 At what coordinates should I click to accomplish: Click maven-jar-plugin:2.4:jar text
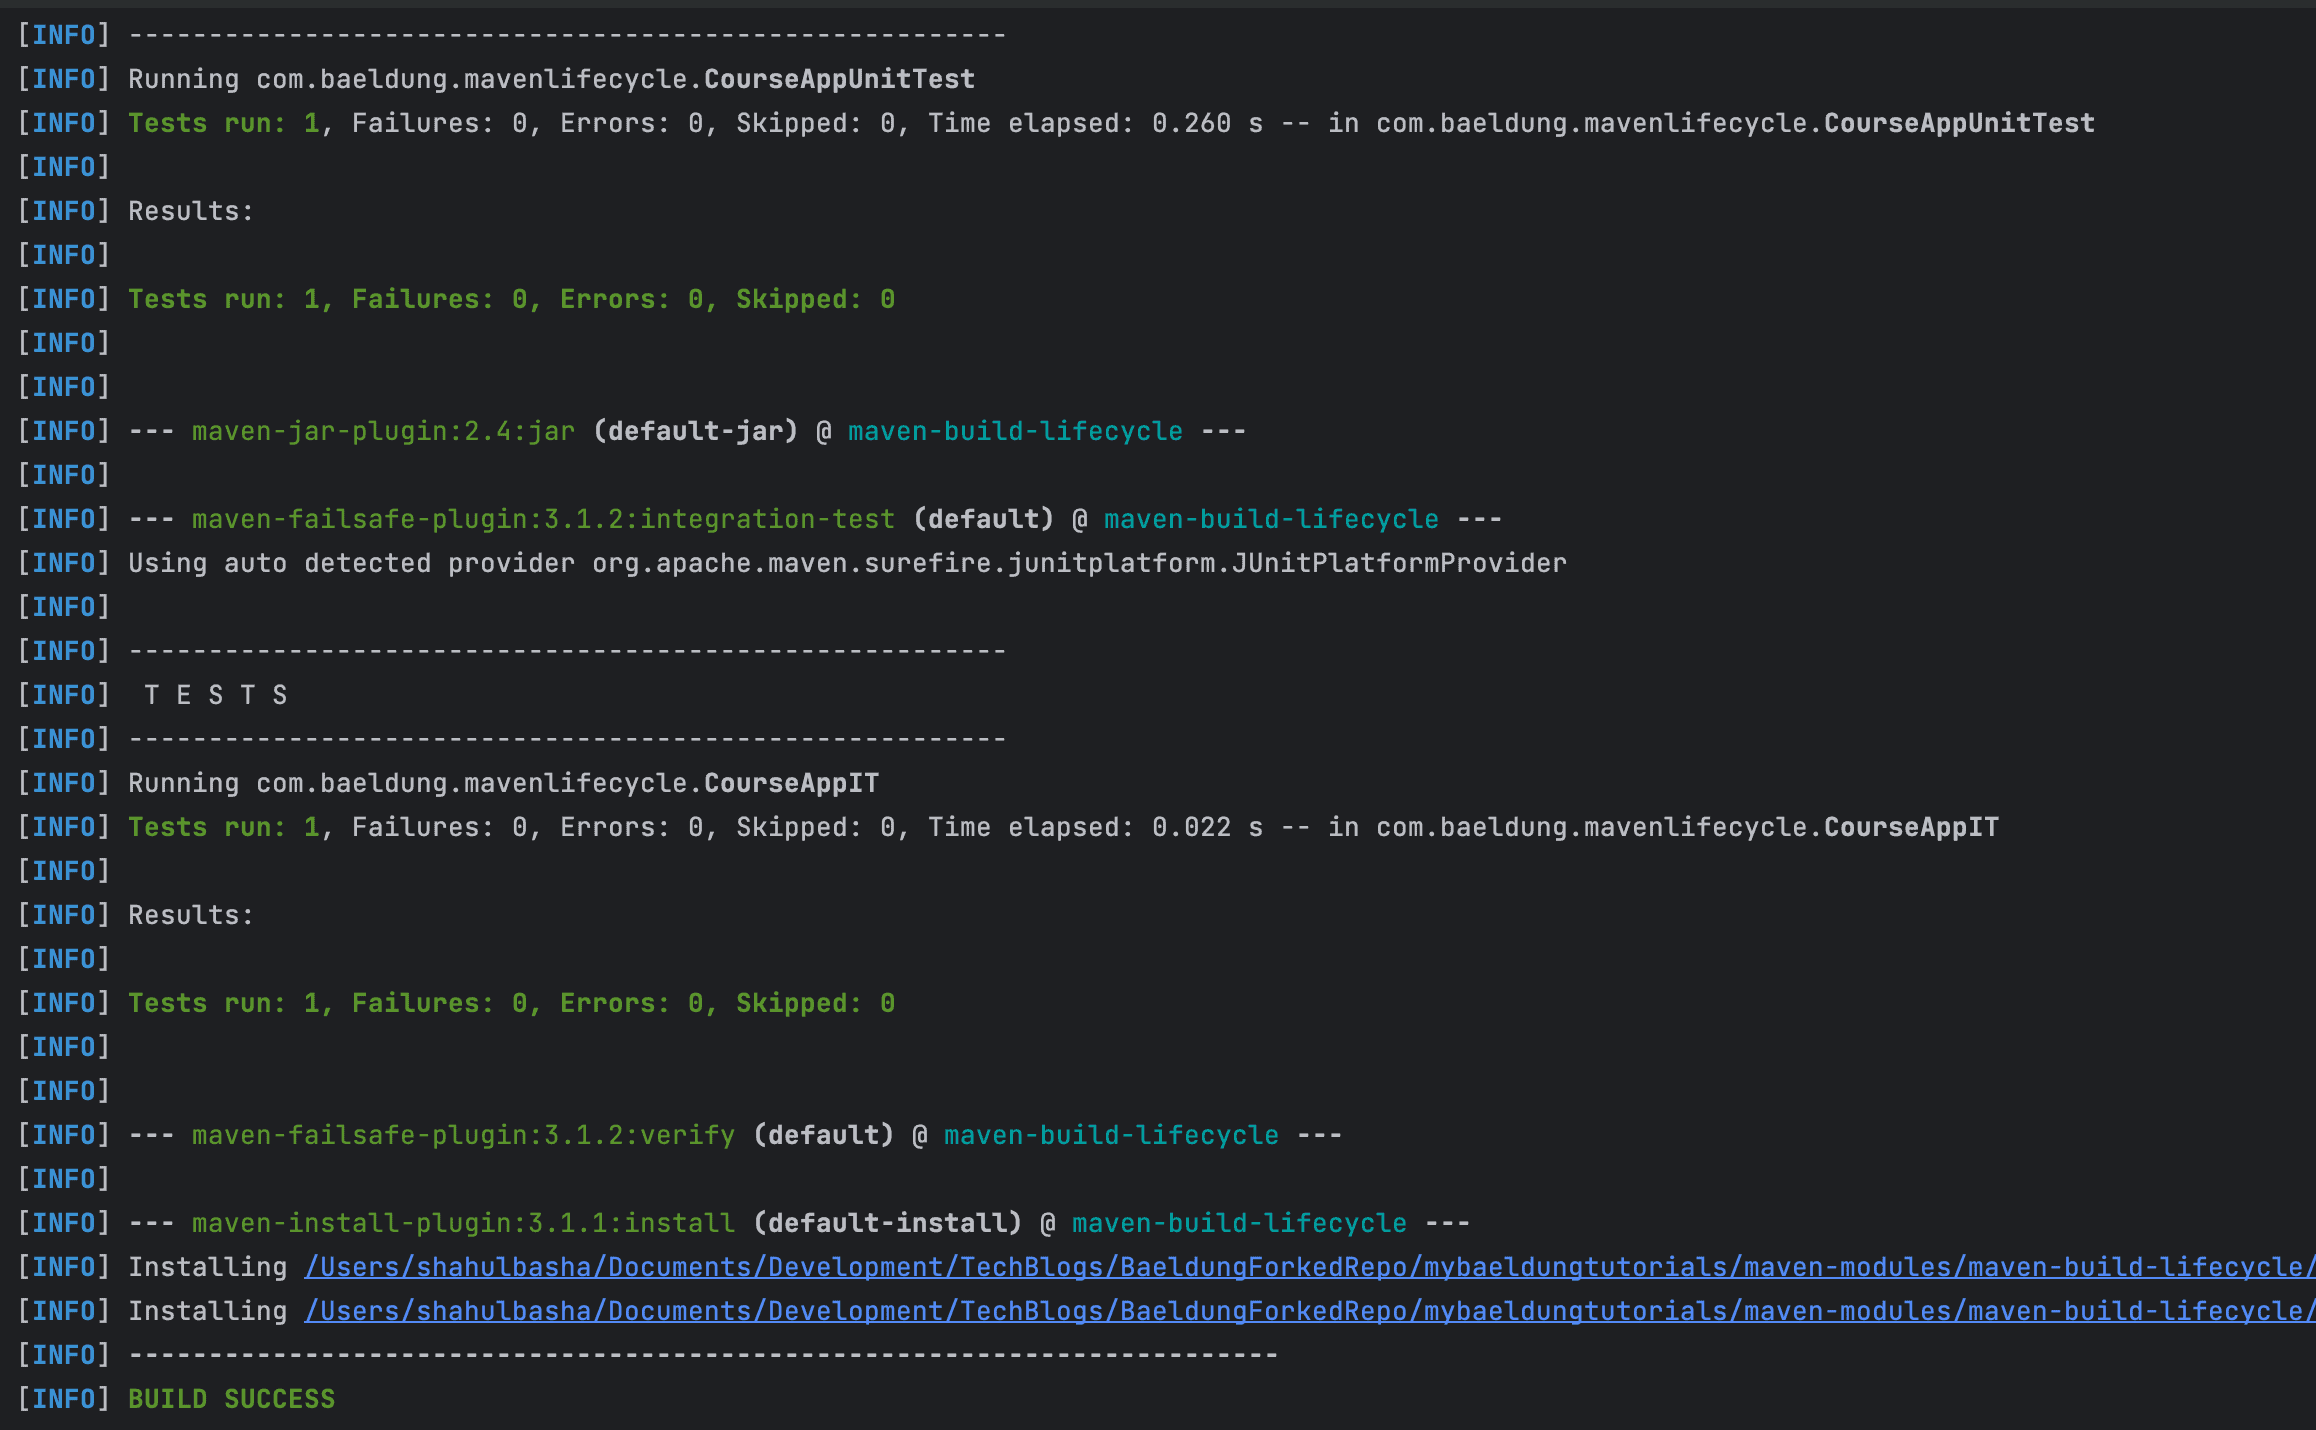[383, 431]
